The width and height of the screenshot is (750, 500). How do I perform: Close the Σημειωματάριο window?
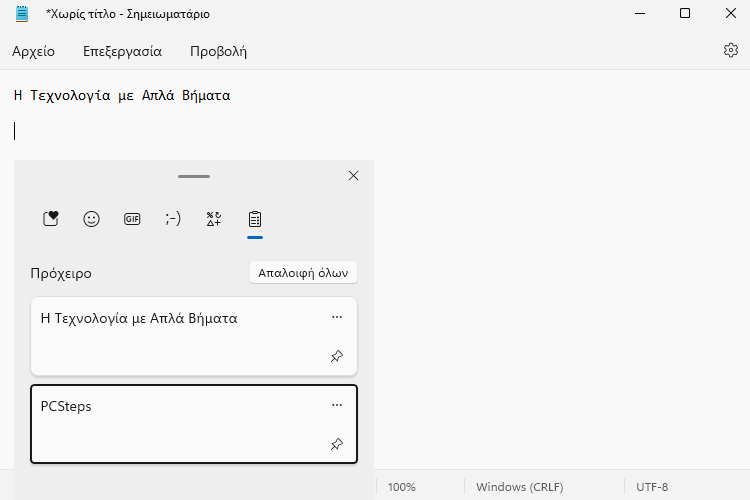click(x=730, y=13)
